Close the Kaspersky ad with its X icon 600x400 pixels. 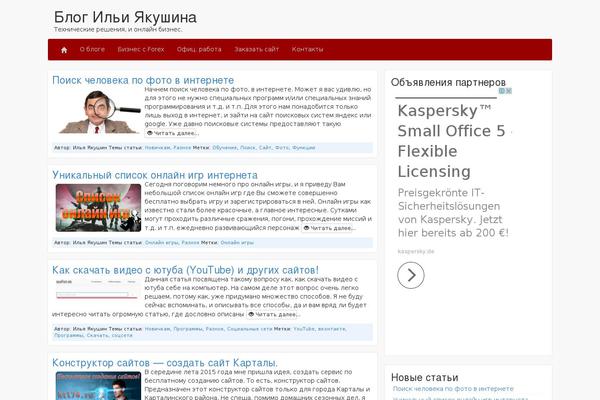[x=509, y=91]
